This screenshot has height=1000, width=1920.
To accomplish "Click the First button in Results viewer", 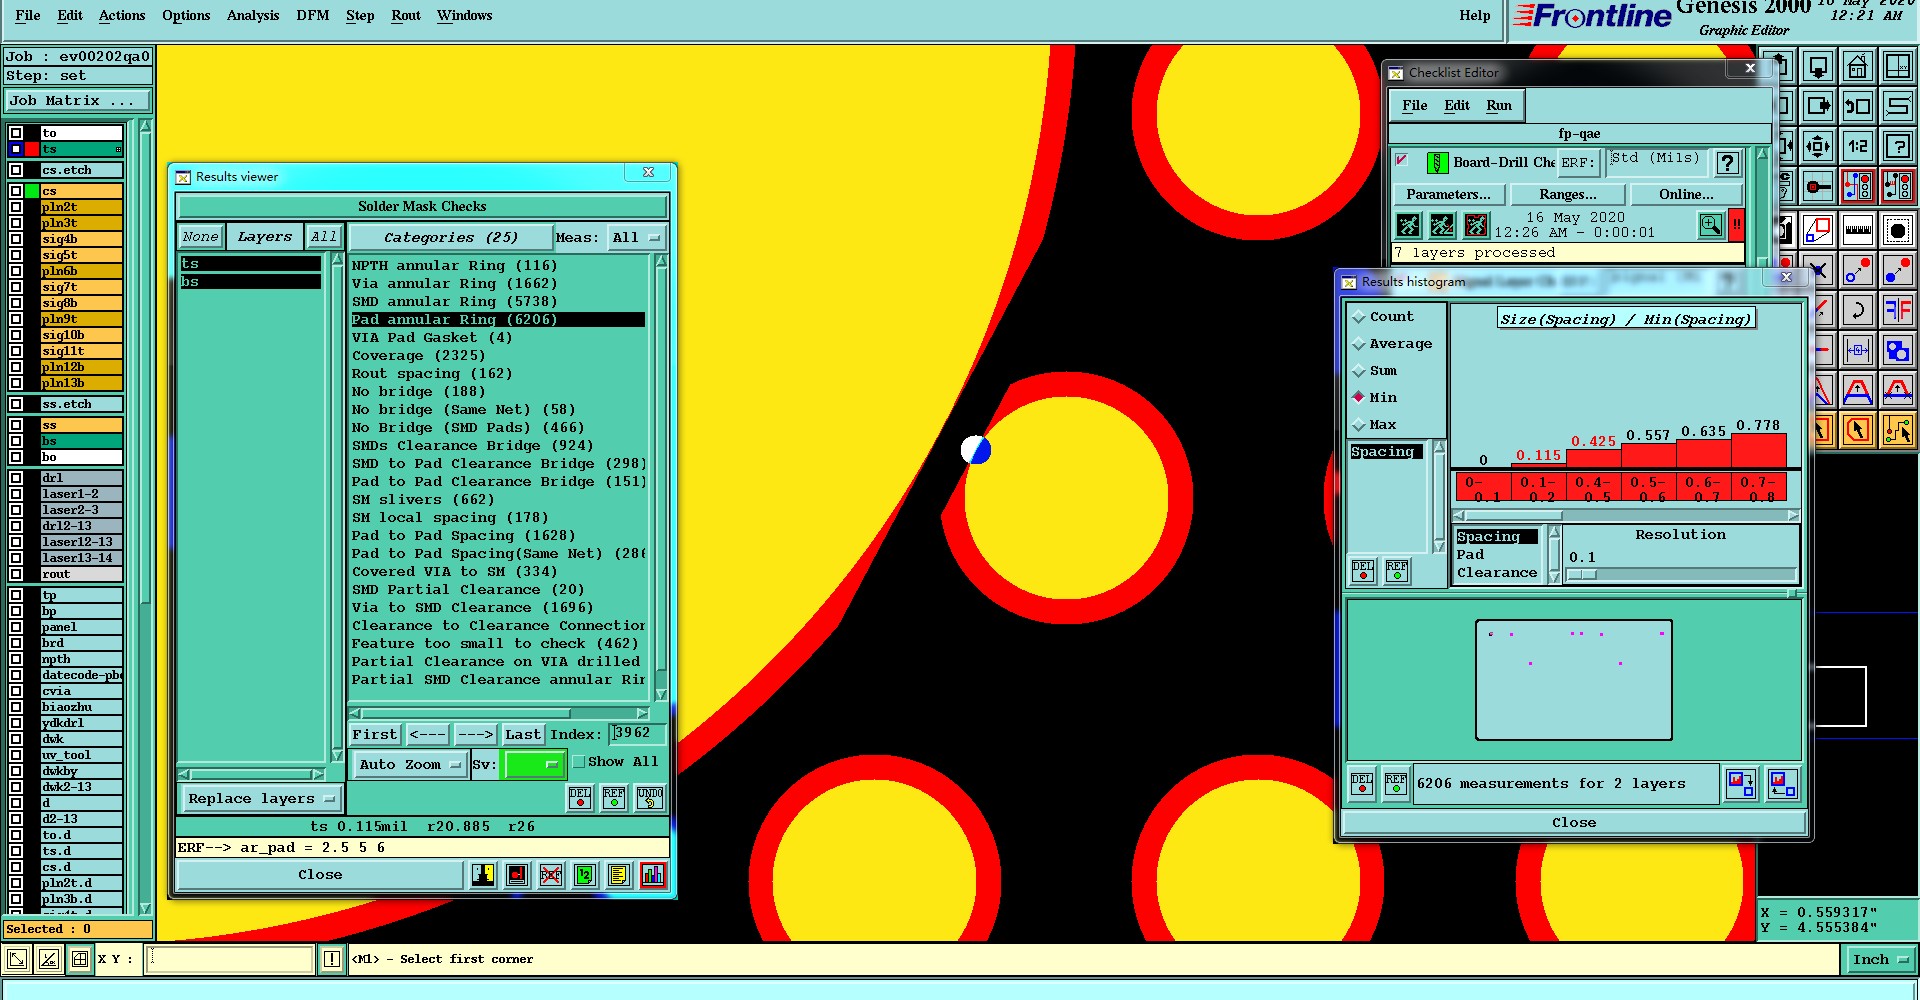I will pyautogui.click(x=375, y=735).
